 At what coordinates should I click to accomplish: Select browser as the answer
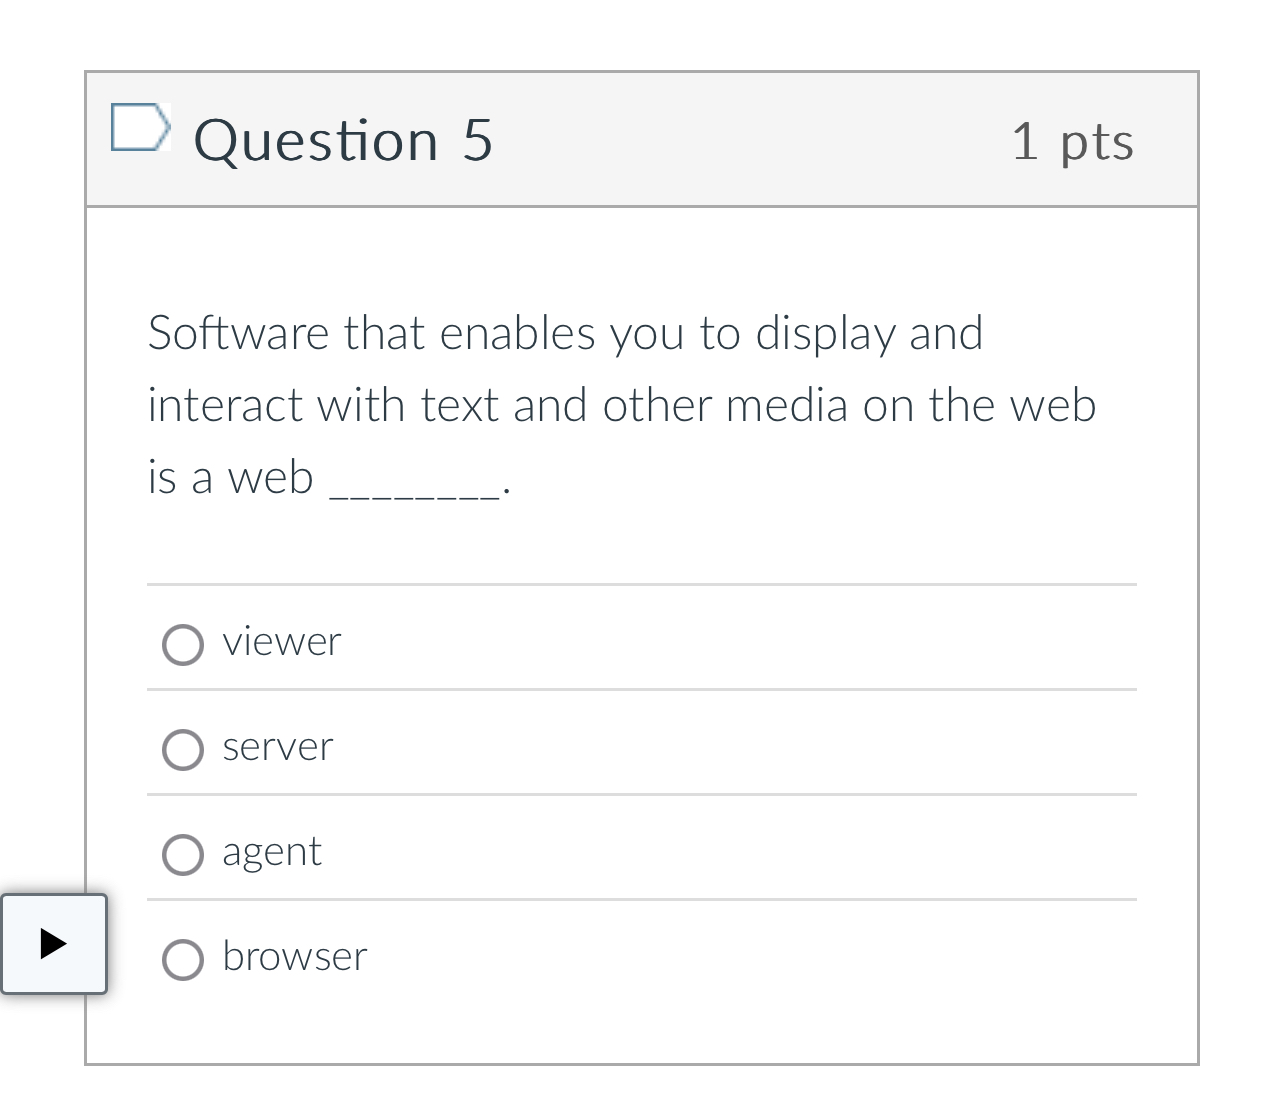pos(182,959)
